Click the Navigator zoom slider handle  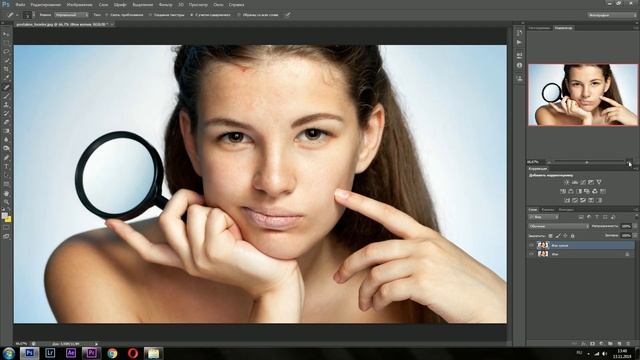587,162
